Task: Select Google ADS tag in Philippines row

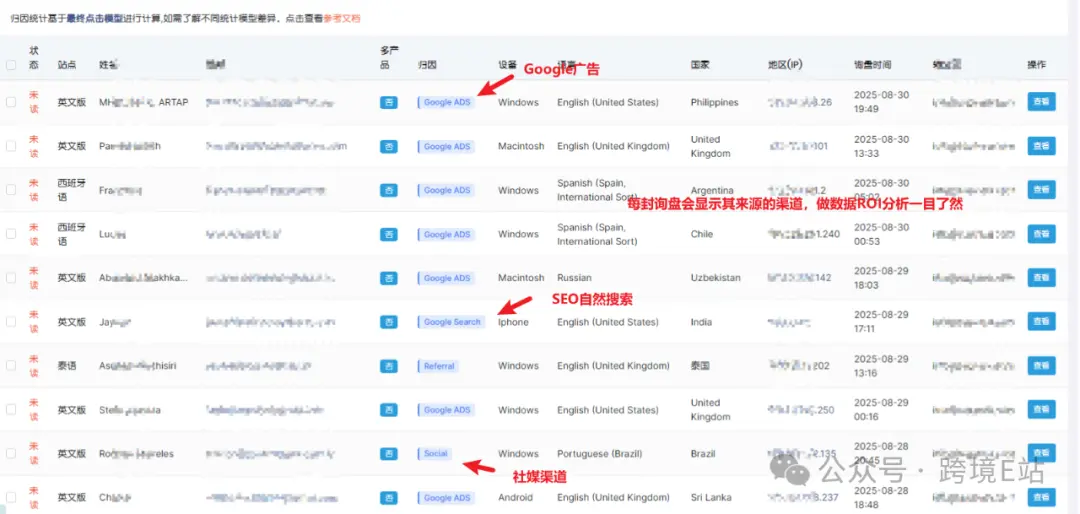Action: pyautogui.click(x=446, y=102)
